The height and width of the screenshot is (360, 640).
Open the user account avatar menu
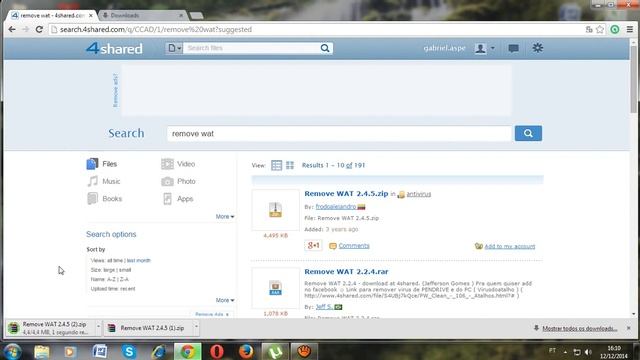pos(484,49)
